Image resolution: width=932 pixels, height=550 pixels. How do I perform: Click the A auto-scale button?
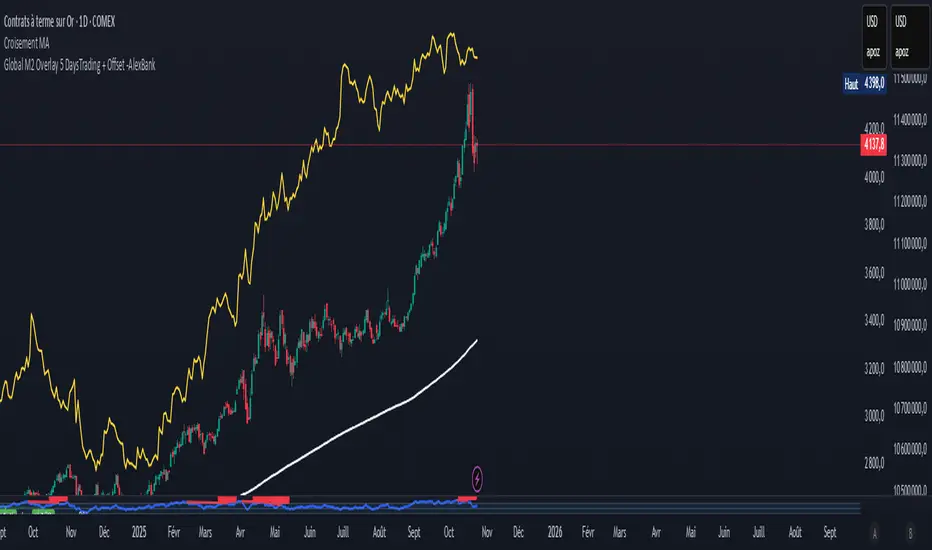(874, 533)
